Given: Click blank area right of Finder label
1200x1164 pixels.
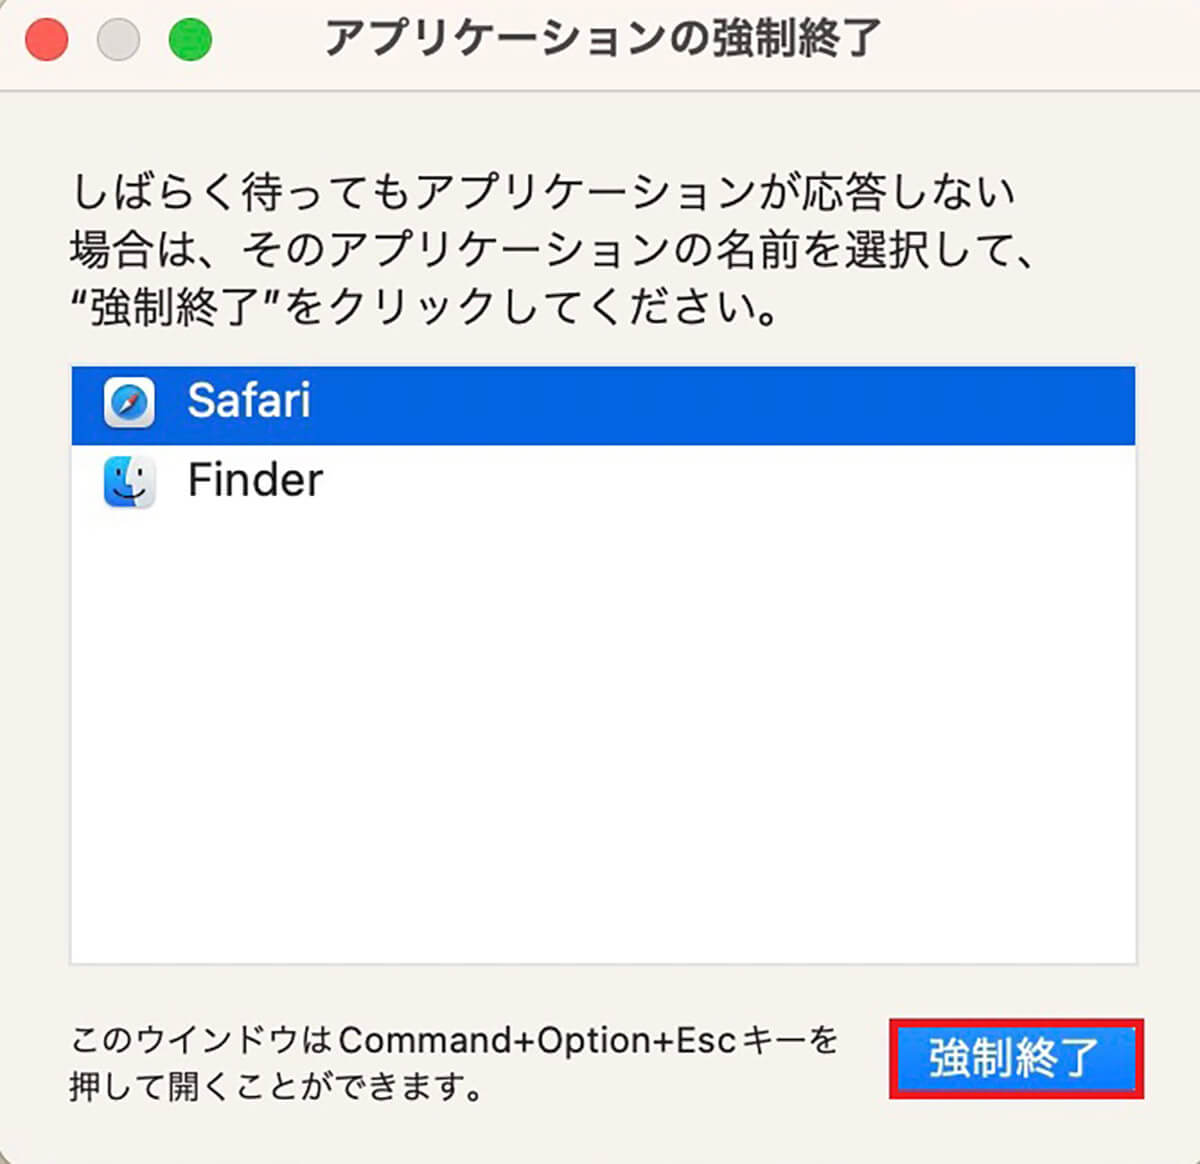Looking at the screenshot, I should coord(730,482).
